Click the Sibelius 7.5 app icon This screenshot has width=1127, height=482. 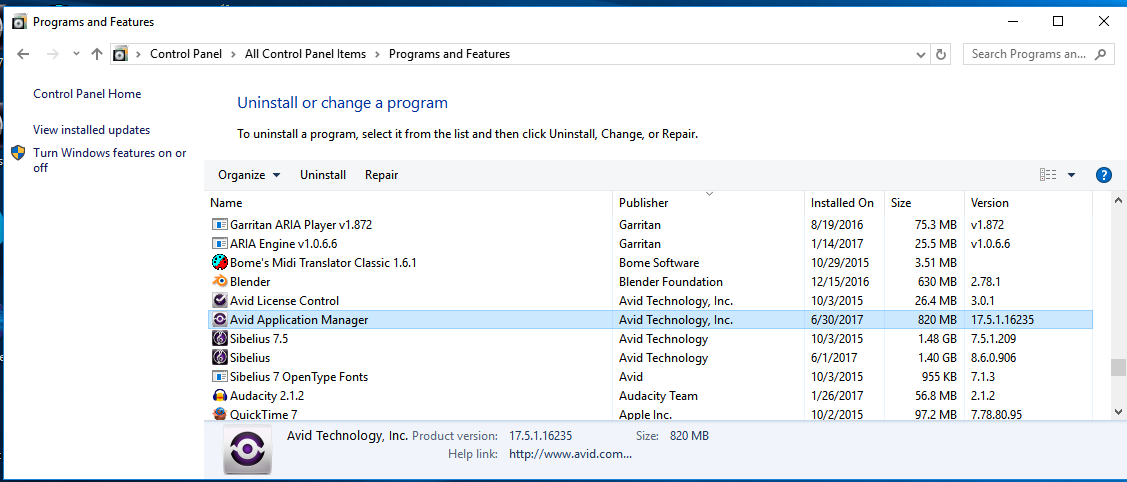(x=220, y=339)
